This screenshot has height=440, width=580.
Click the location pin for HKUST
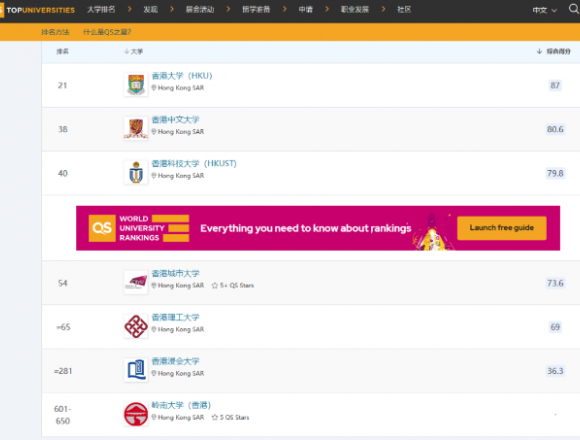click(154, 176)
